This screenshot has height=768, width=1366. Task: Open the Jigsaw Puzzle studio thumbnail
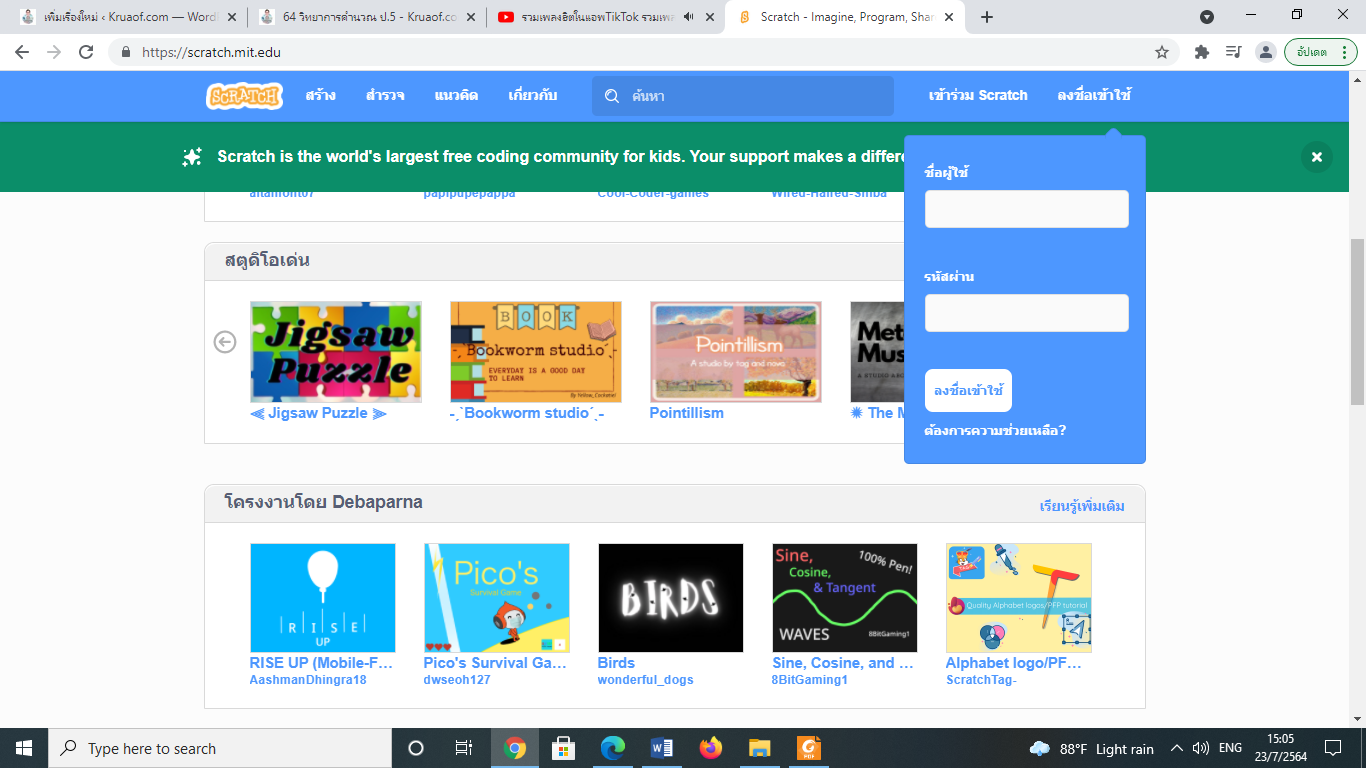pos(336,352)
